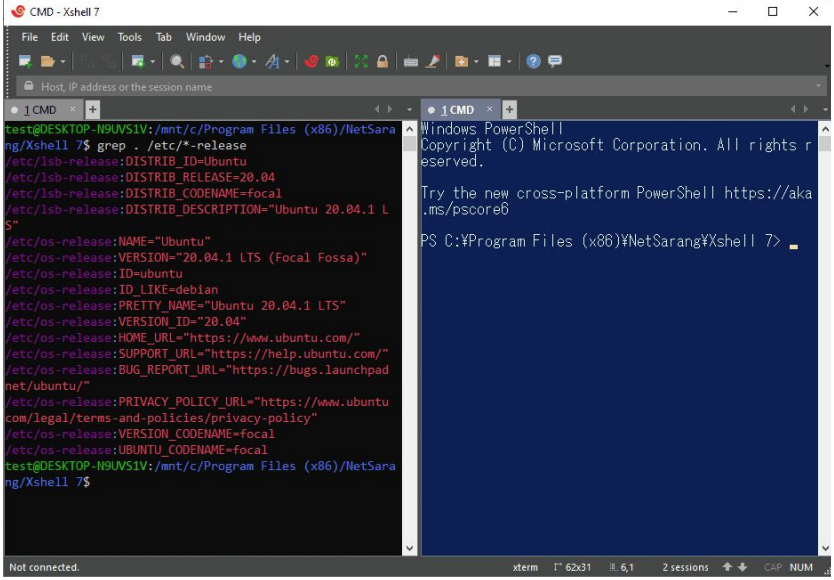Click the Xshell logo in title bar
Screen dimensions: 834x580
click(x=17, y=12)
